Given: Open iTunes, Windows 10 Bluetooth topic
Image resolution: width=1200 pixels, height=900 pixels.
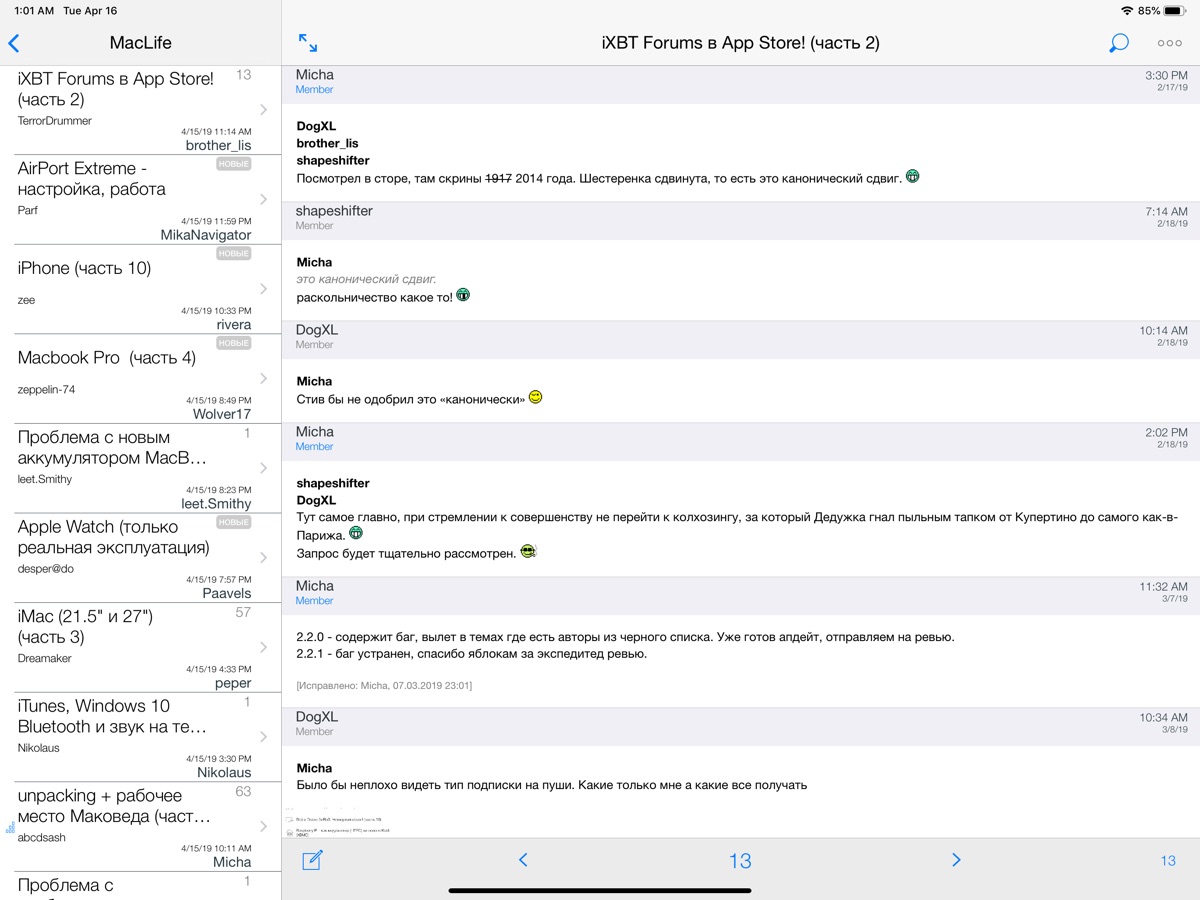Looking at the screenshot, I should tap(112, 716).
